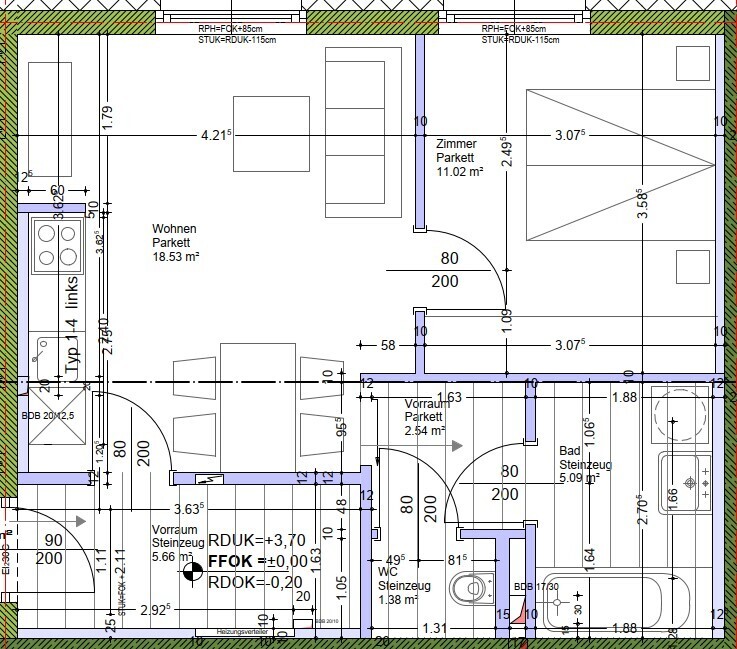Click the 90/200 entrance door label
Screen dimensions: 737x649
[x=49, y=549]
